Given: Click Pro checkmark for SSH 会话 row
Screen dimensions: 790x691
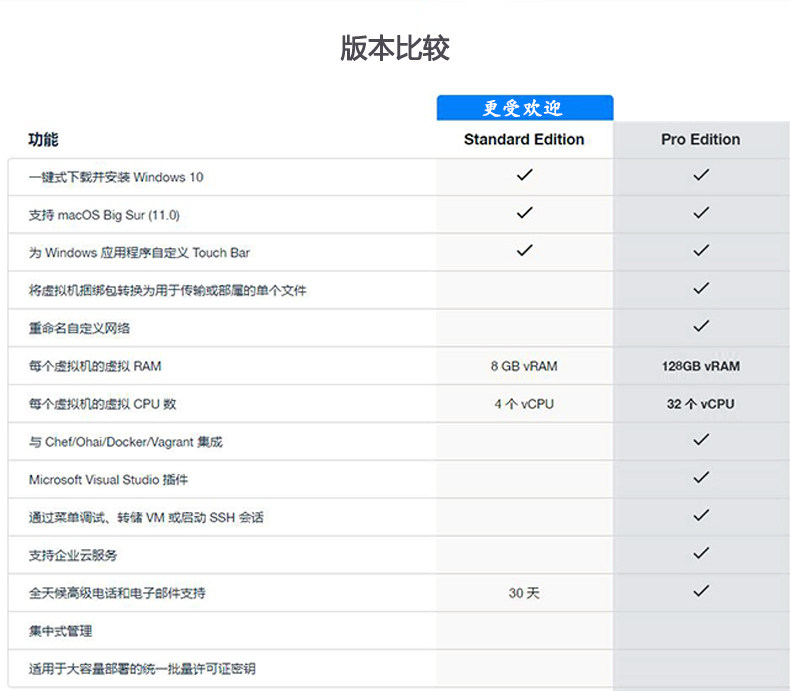Looking at the screenshot, I should pos(701,515).
